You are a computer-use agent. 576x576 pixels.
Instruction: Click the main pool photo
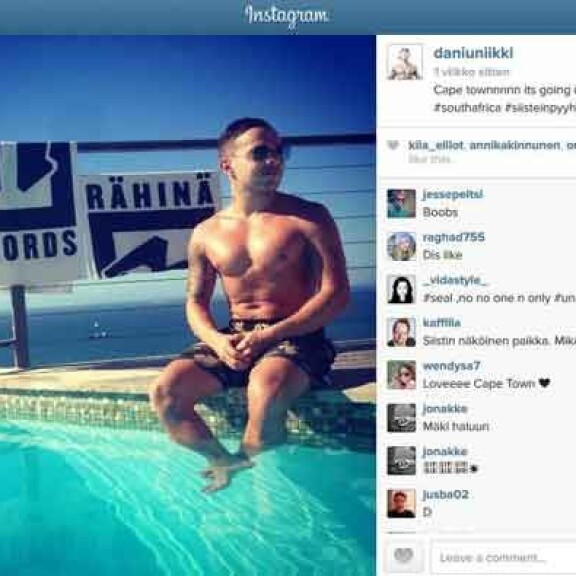tap(187, 305)
